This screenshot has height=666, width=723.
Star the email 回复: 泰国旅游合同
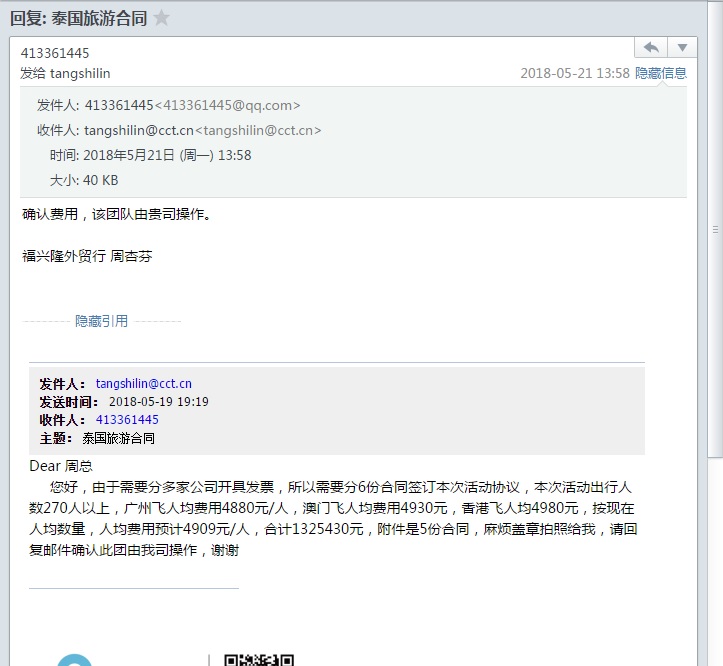(x=162, y=18)
